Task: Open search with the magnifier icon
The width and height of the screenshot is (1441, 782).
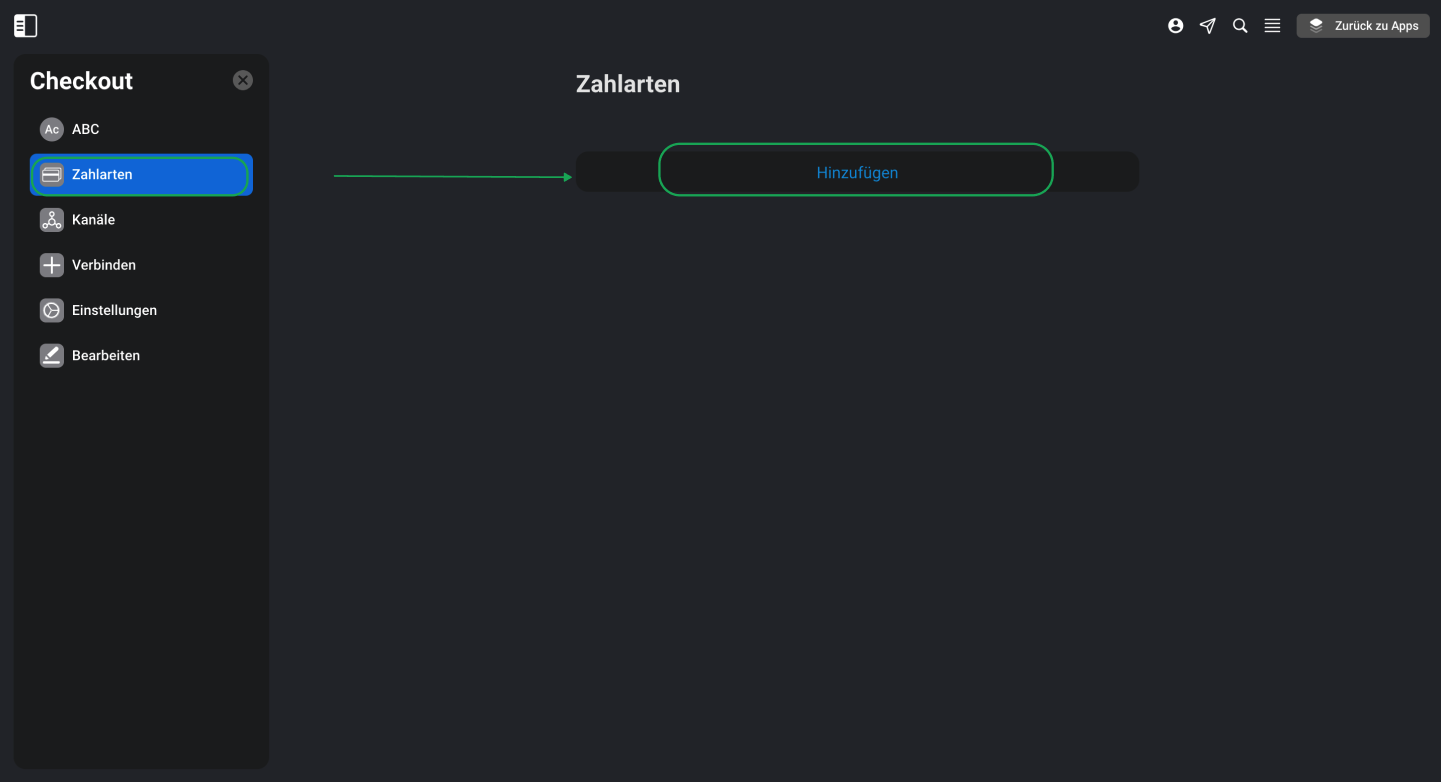Action: (x=1240, y=26)
